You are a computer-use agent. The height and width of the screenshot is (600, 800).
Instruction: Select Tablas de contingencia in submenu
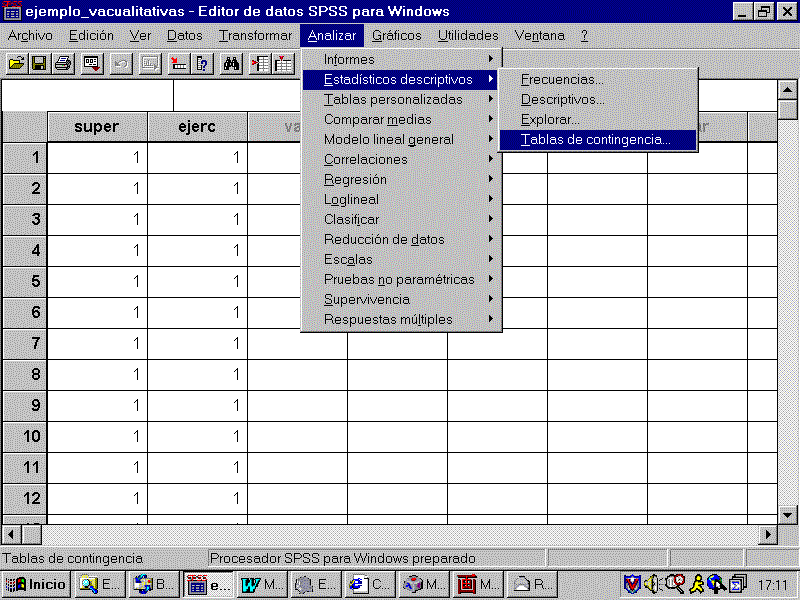(x=598, y=140)
